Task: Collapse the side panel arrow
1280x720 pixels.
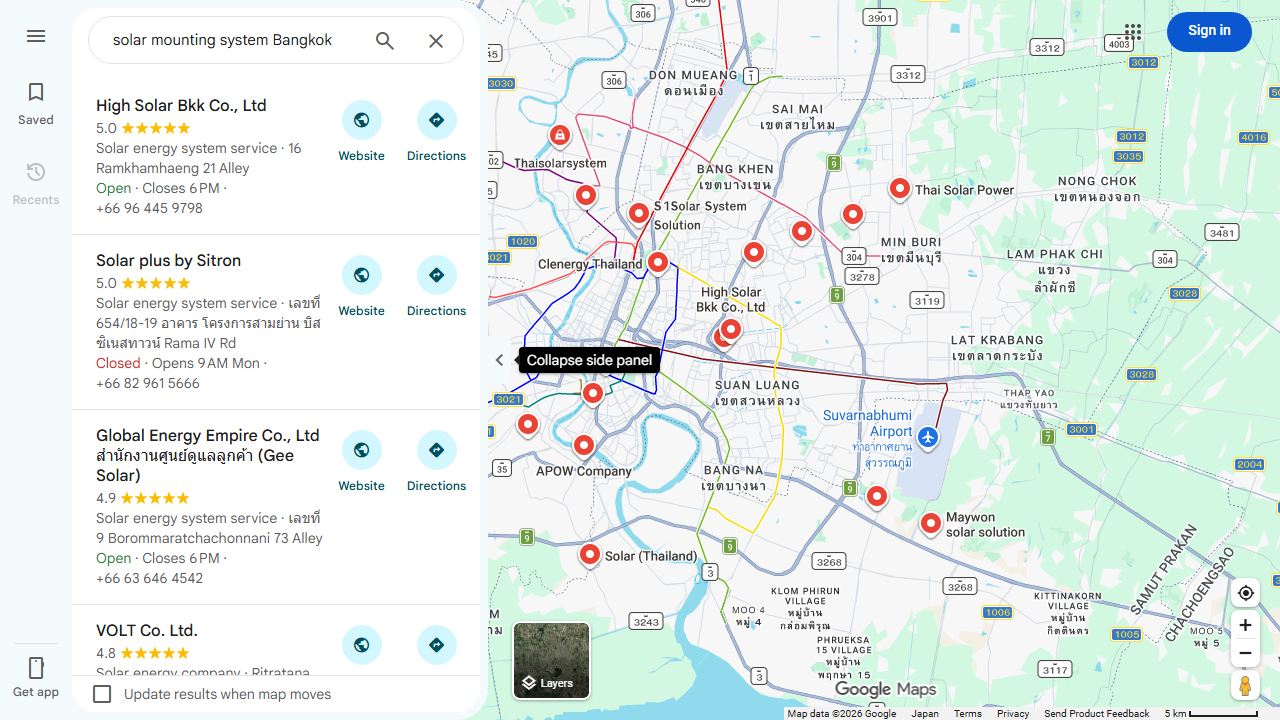Action: point(500,360)
